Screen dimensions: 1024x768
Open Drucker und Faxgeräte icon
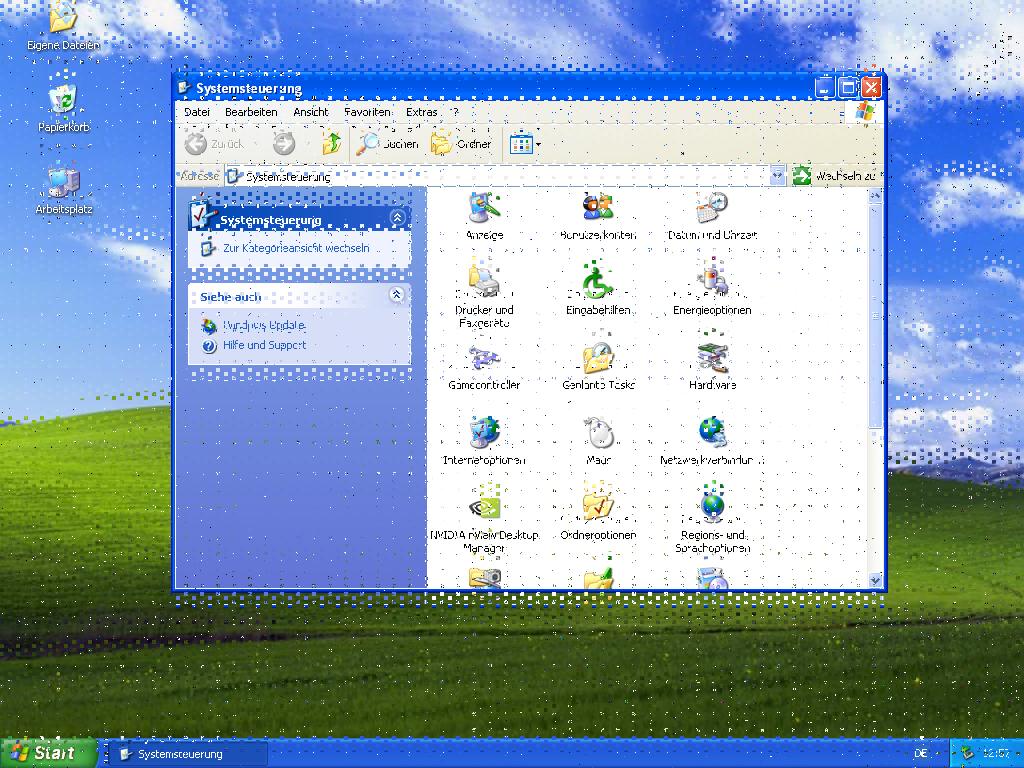click(484, 294)
